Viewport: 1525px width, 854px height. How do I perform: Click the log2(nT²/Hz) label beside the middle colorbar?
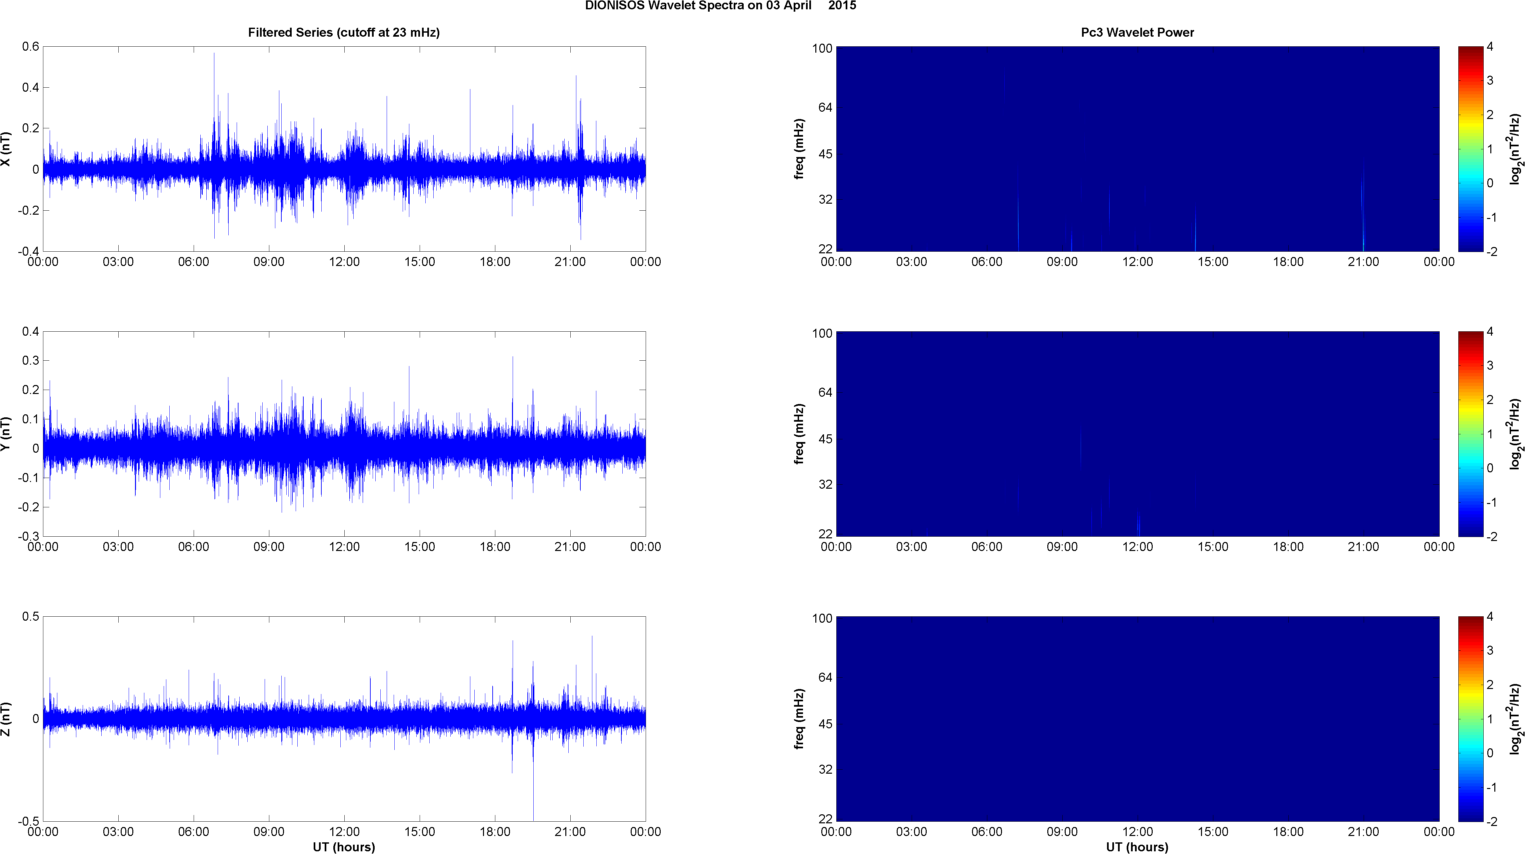[x=1516, y=434]
